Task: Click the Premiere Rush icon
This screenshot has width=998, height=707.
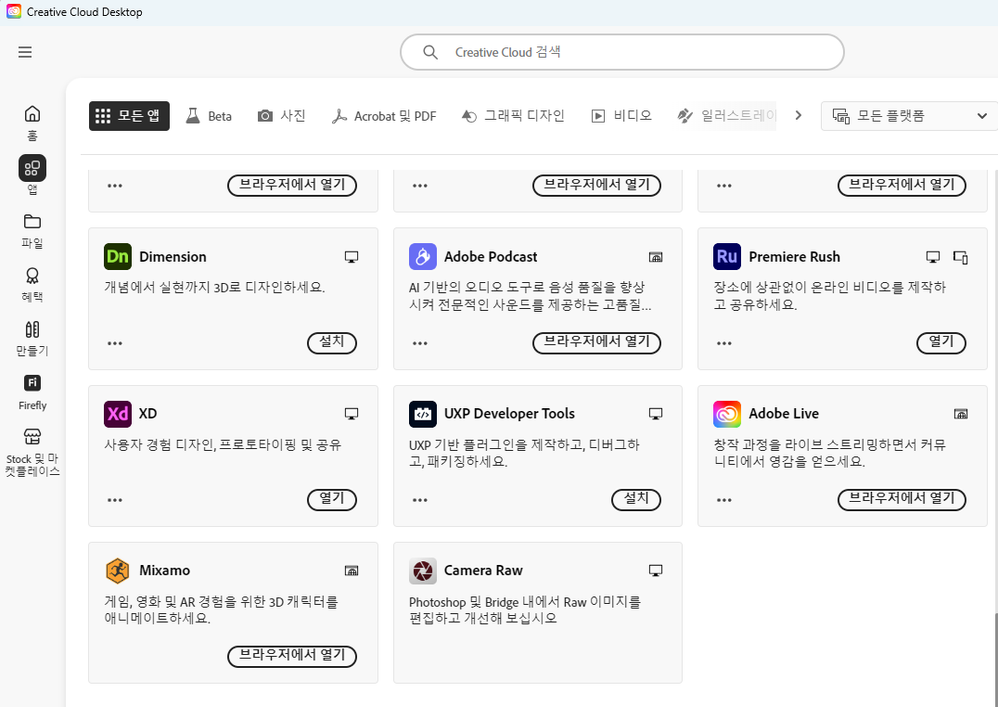Action: [726, 256]
